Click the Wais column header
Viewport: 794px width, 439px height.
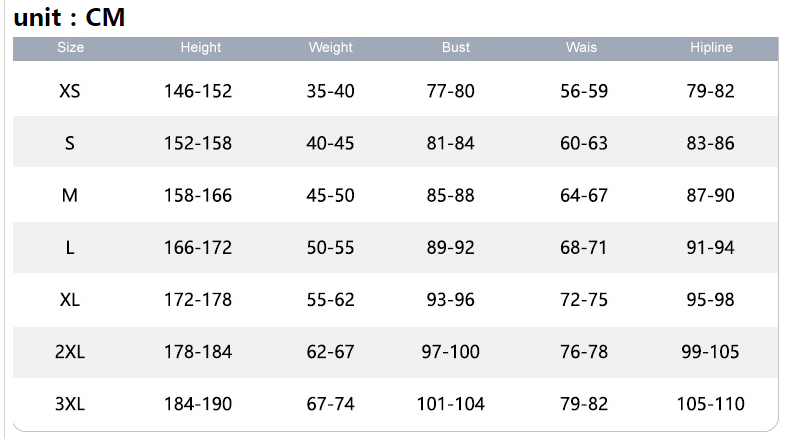582,47
